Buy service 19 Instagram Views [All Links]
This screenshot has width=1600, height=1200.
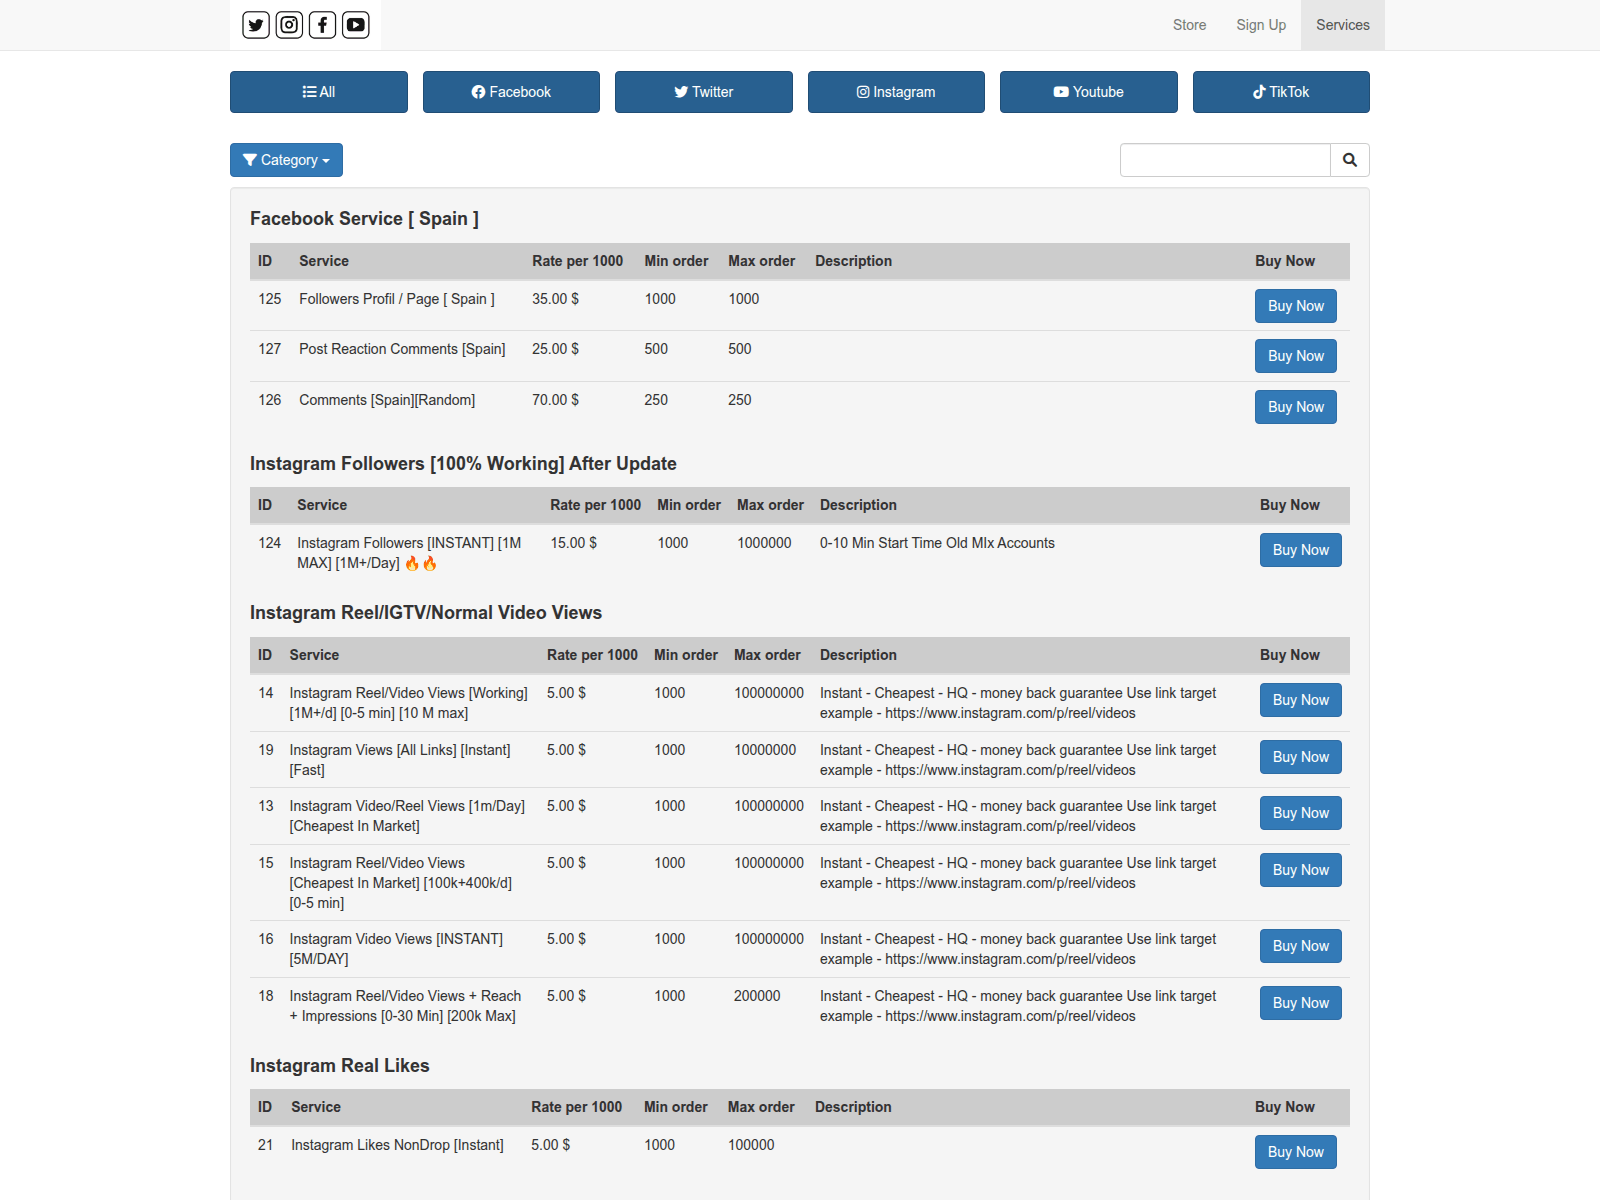coord(1301,757)
